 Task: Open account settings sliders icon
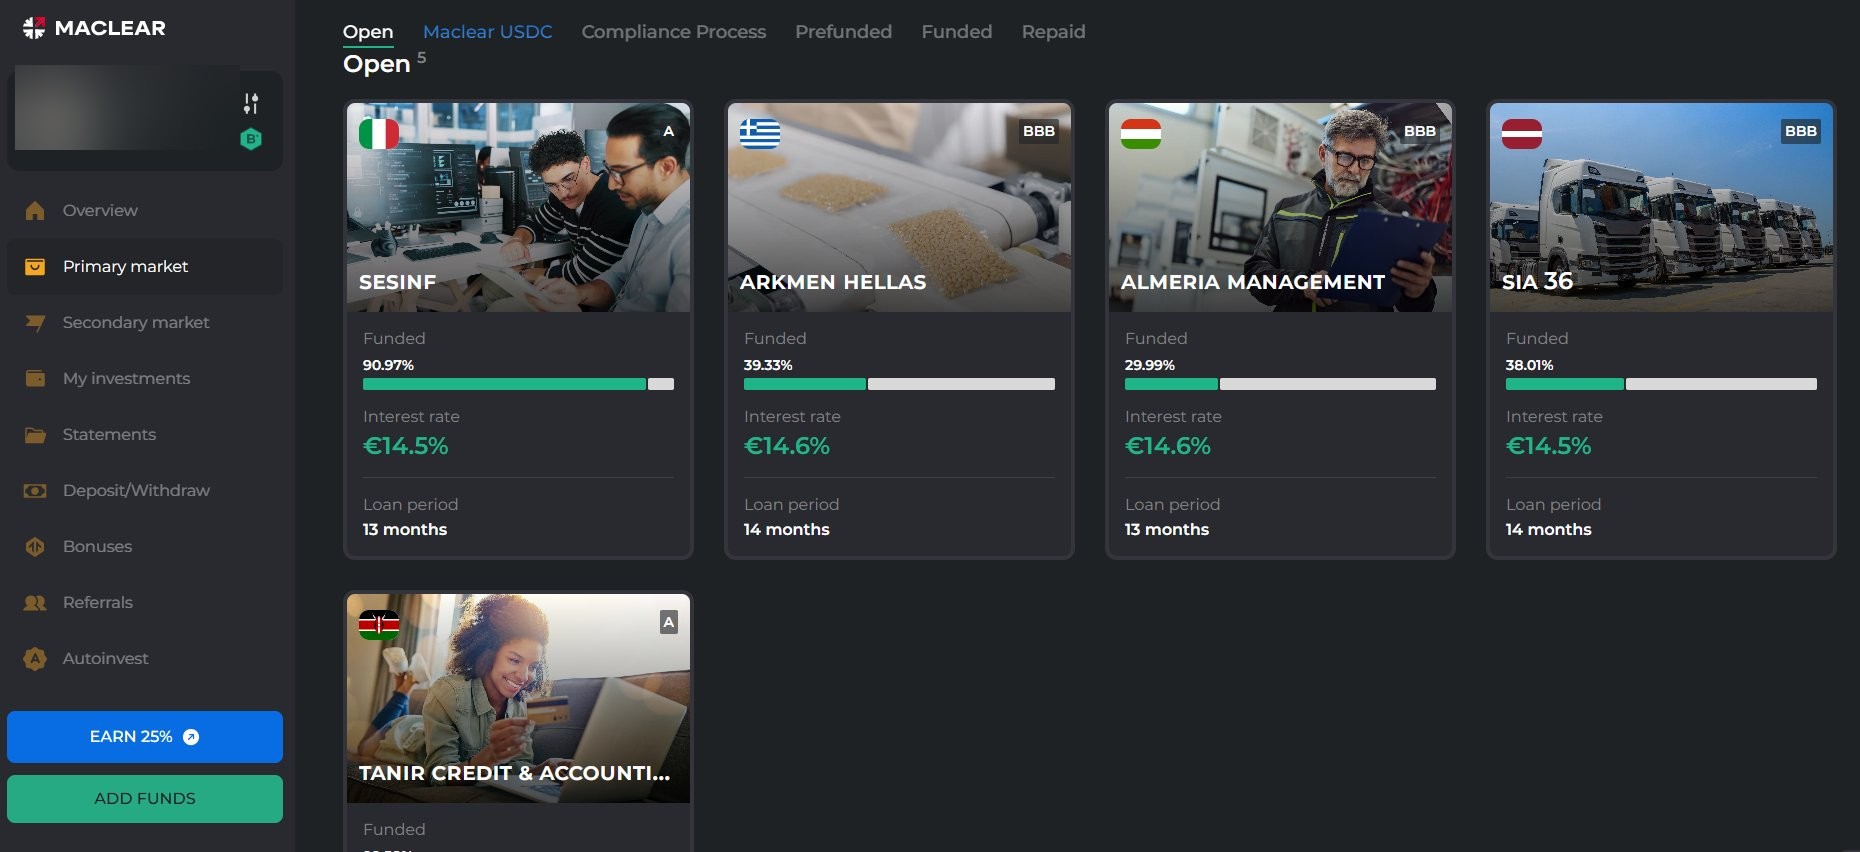pos(251,103)
